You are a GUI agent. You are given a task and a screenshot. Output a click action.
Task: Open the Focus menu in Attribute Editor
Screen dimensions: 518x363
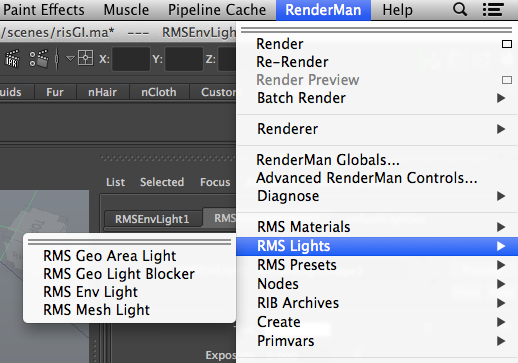coord(215,182)
